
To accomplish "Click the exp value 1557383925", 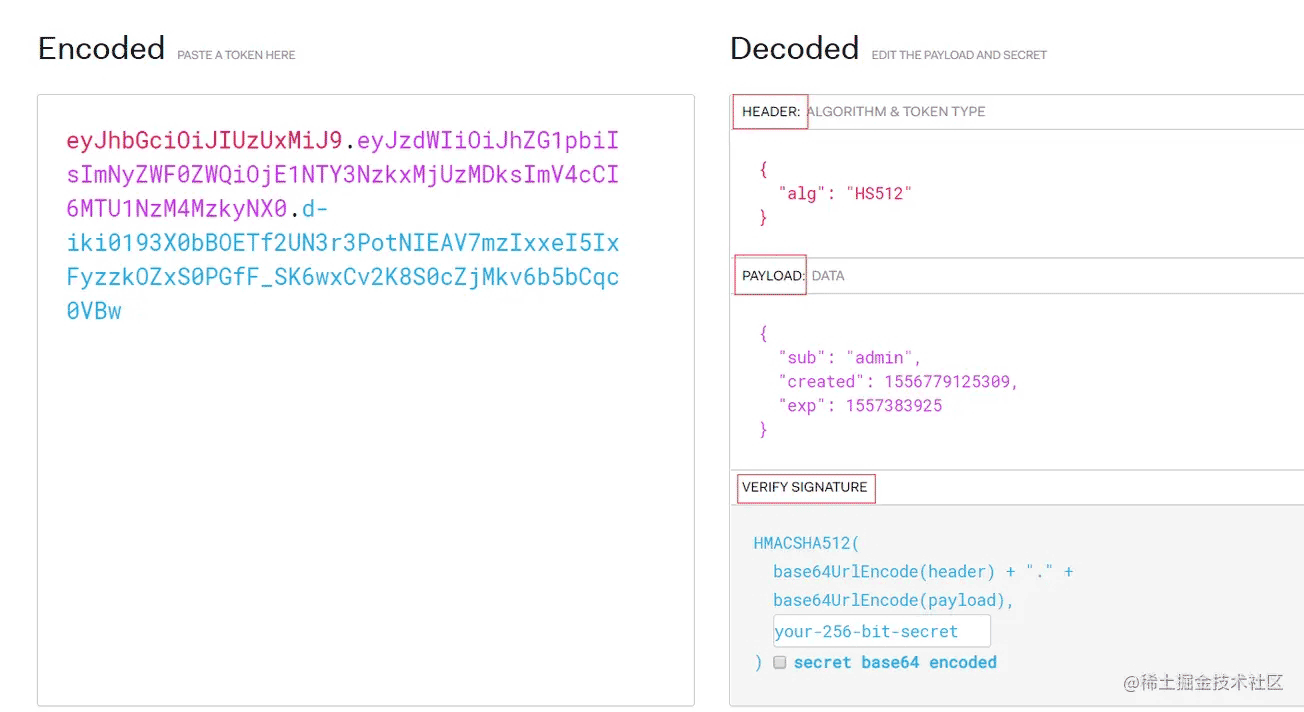I will 893,405.
